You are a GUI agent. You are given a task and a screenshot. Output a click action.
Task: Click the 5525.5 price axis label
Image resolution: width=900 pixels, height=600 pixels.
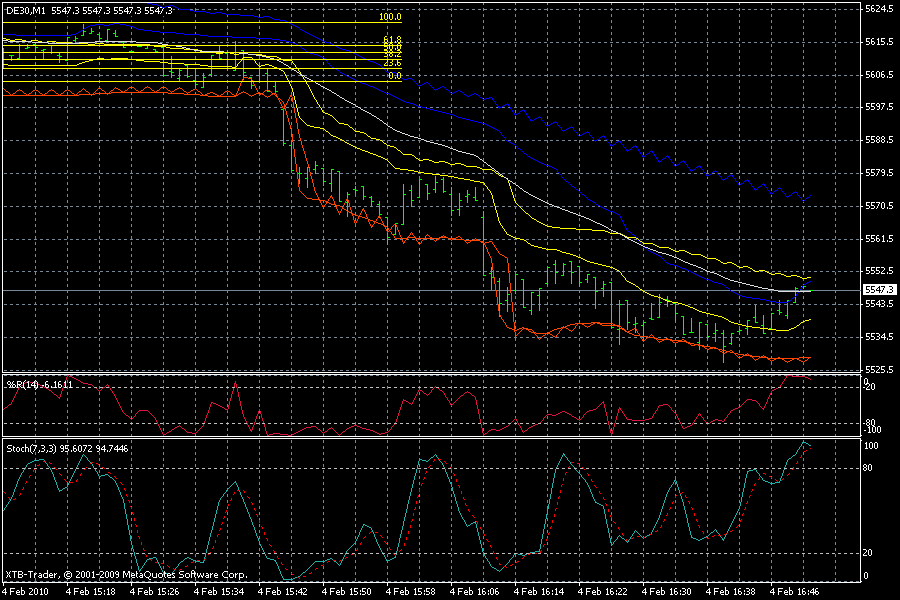coord(879,369)
